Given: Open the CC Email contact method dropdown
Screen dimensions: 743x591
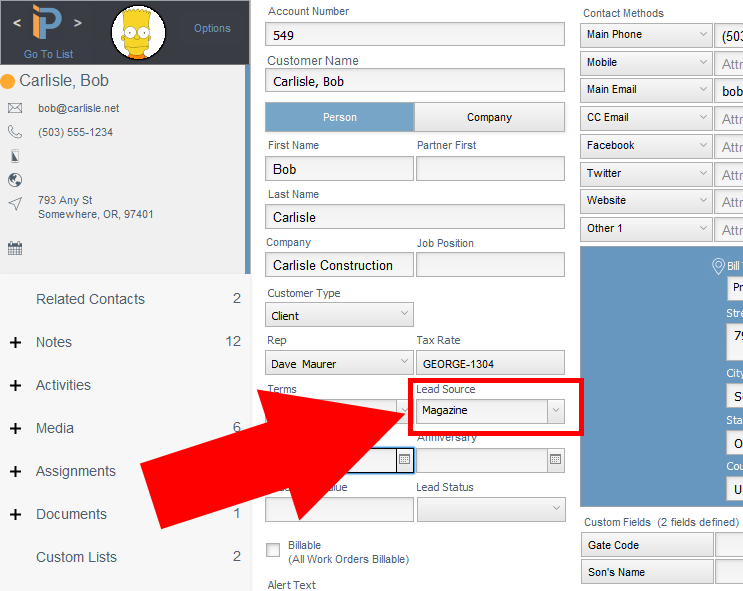Looking at the screenshot, I should (646, 118).
